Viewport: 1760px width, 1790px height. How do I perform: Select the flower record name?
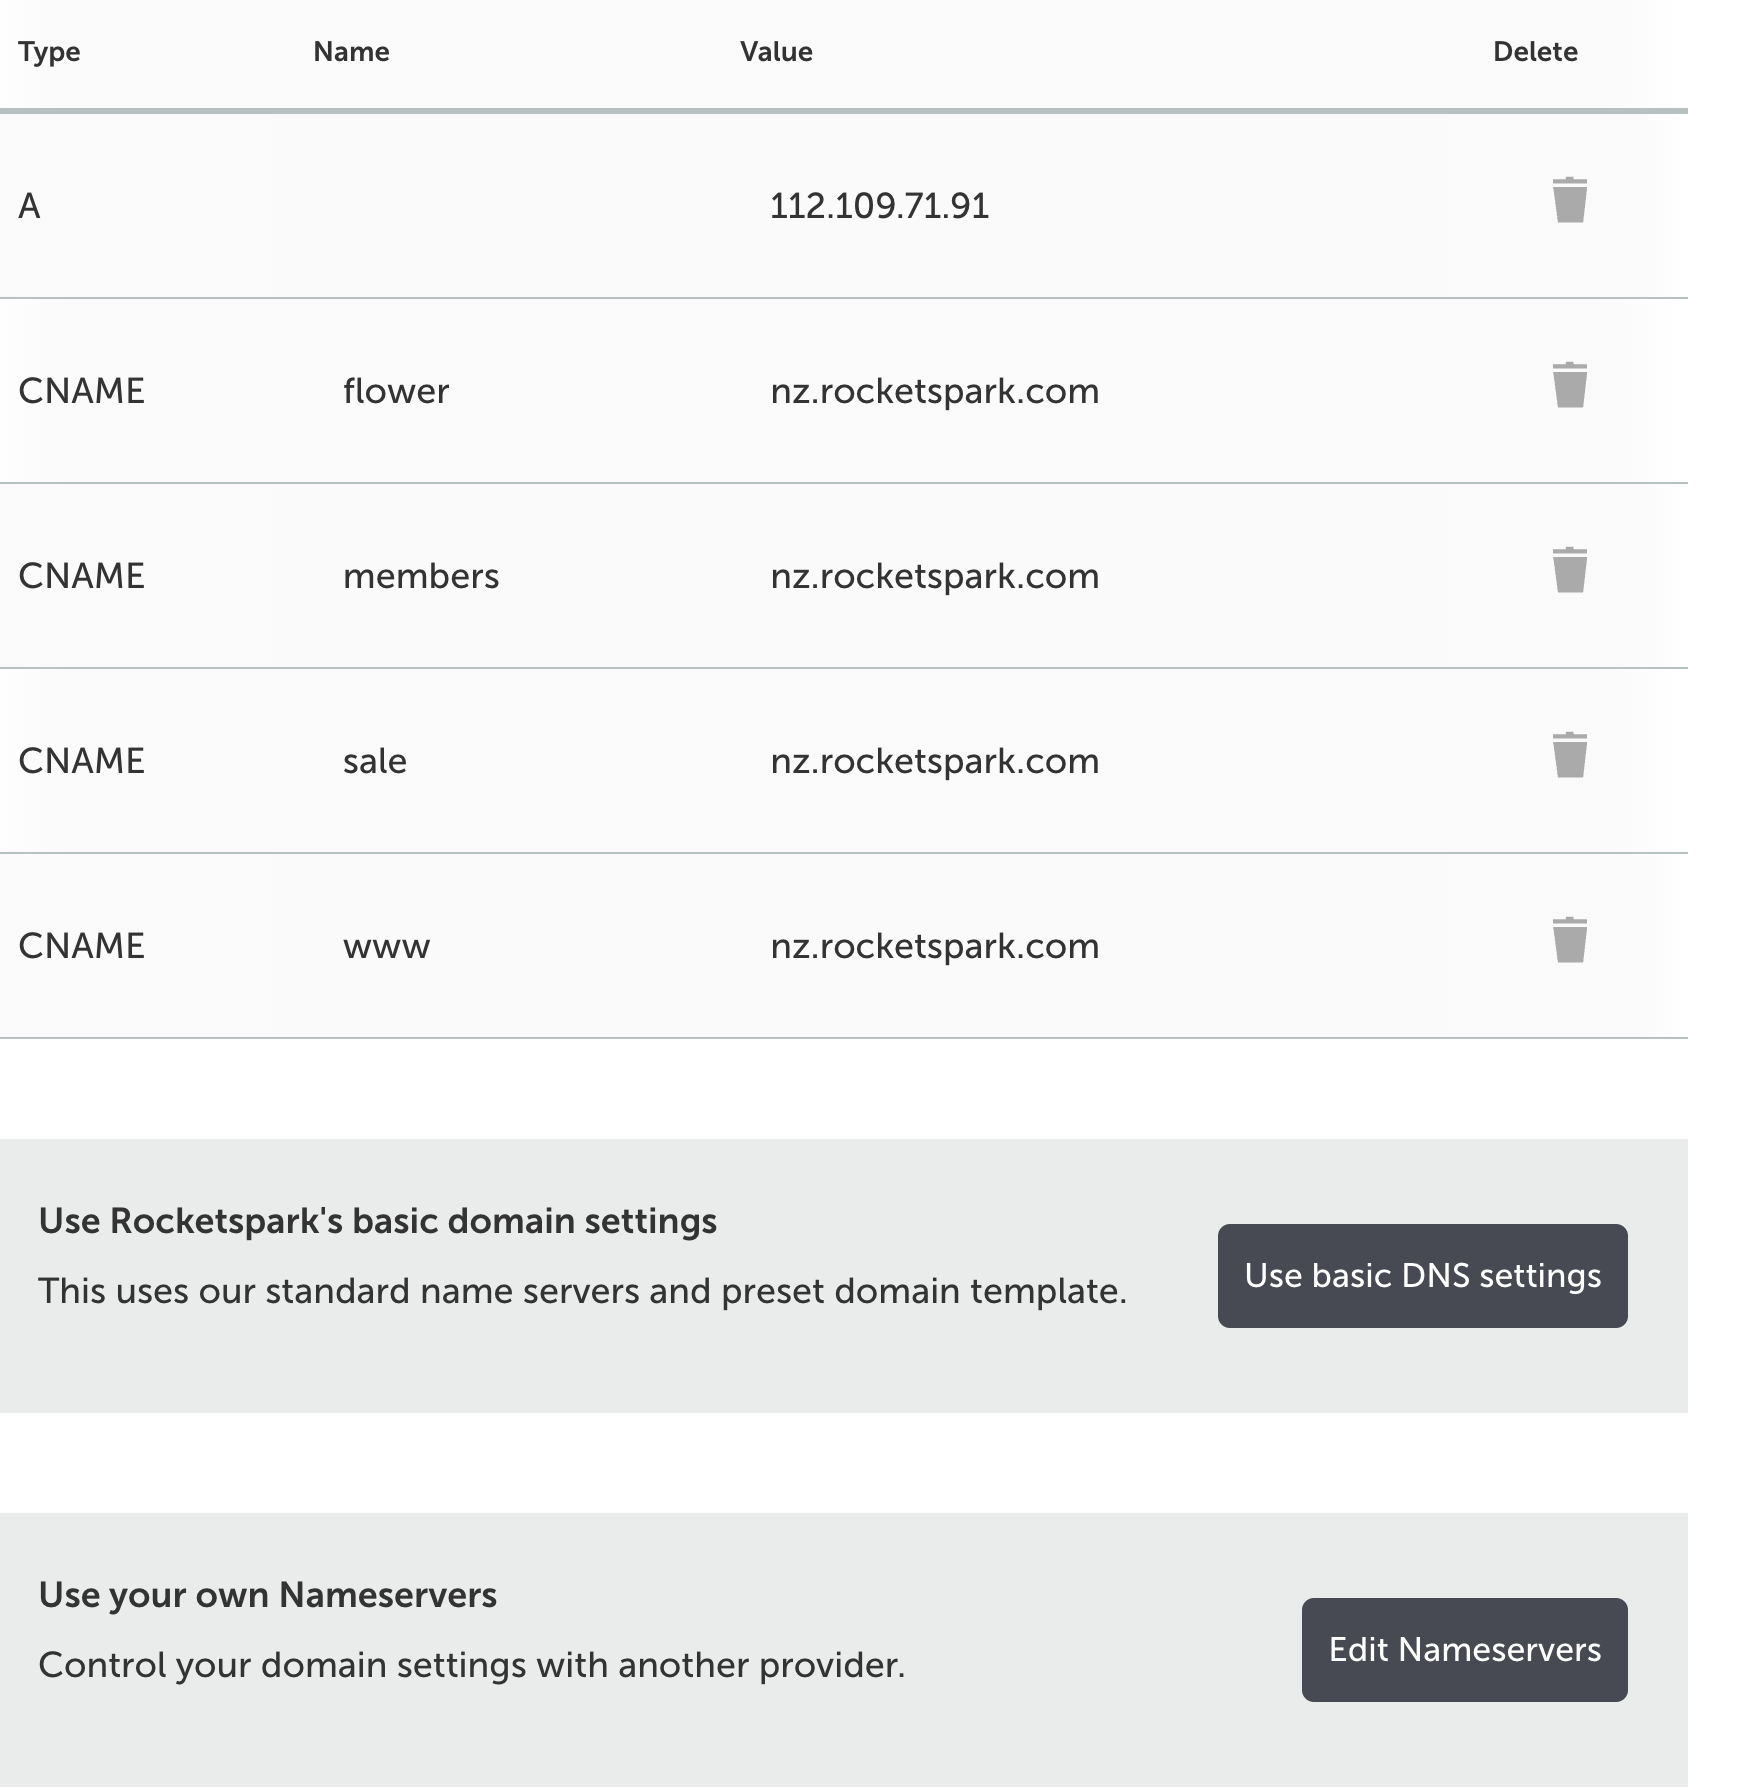tap(396, 391)
